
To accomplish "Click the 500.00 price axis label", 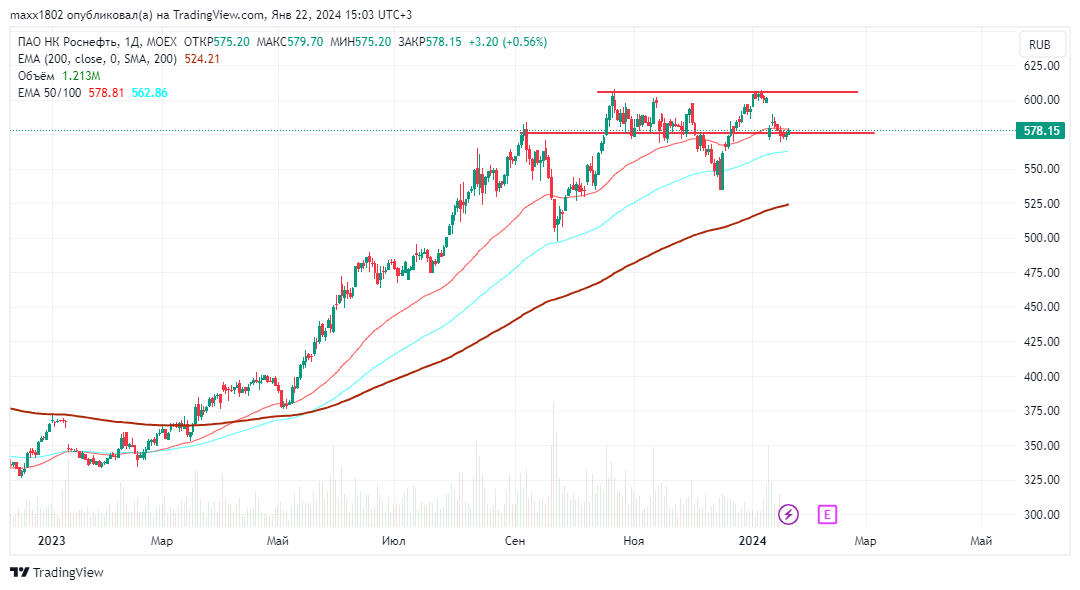I will pos(1041,238).
